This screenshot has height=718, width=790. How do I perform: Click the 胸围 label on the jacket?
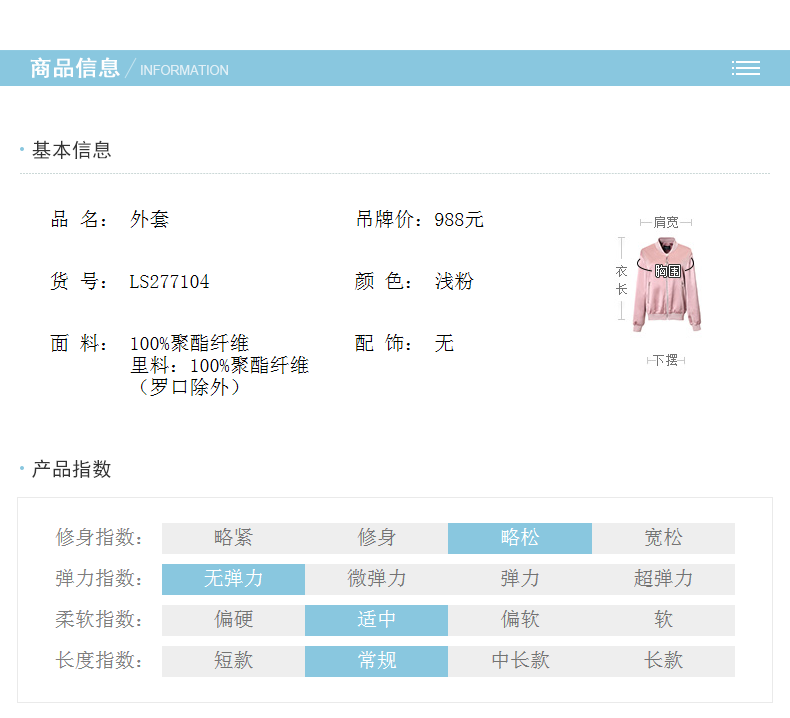[x=667, y=271]
